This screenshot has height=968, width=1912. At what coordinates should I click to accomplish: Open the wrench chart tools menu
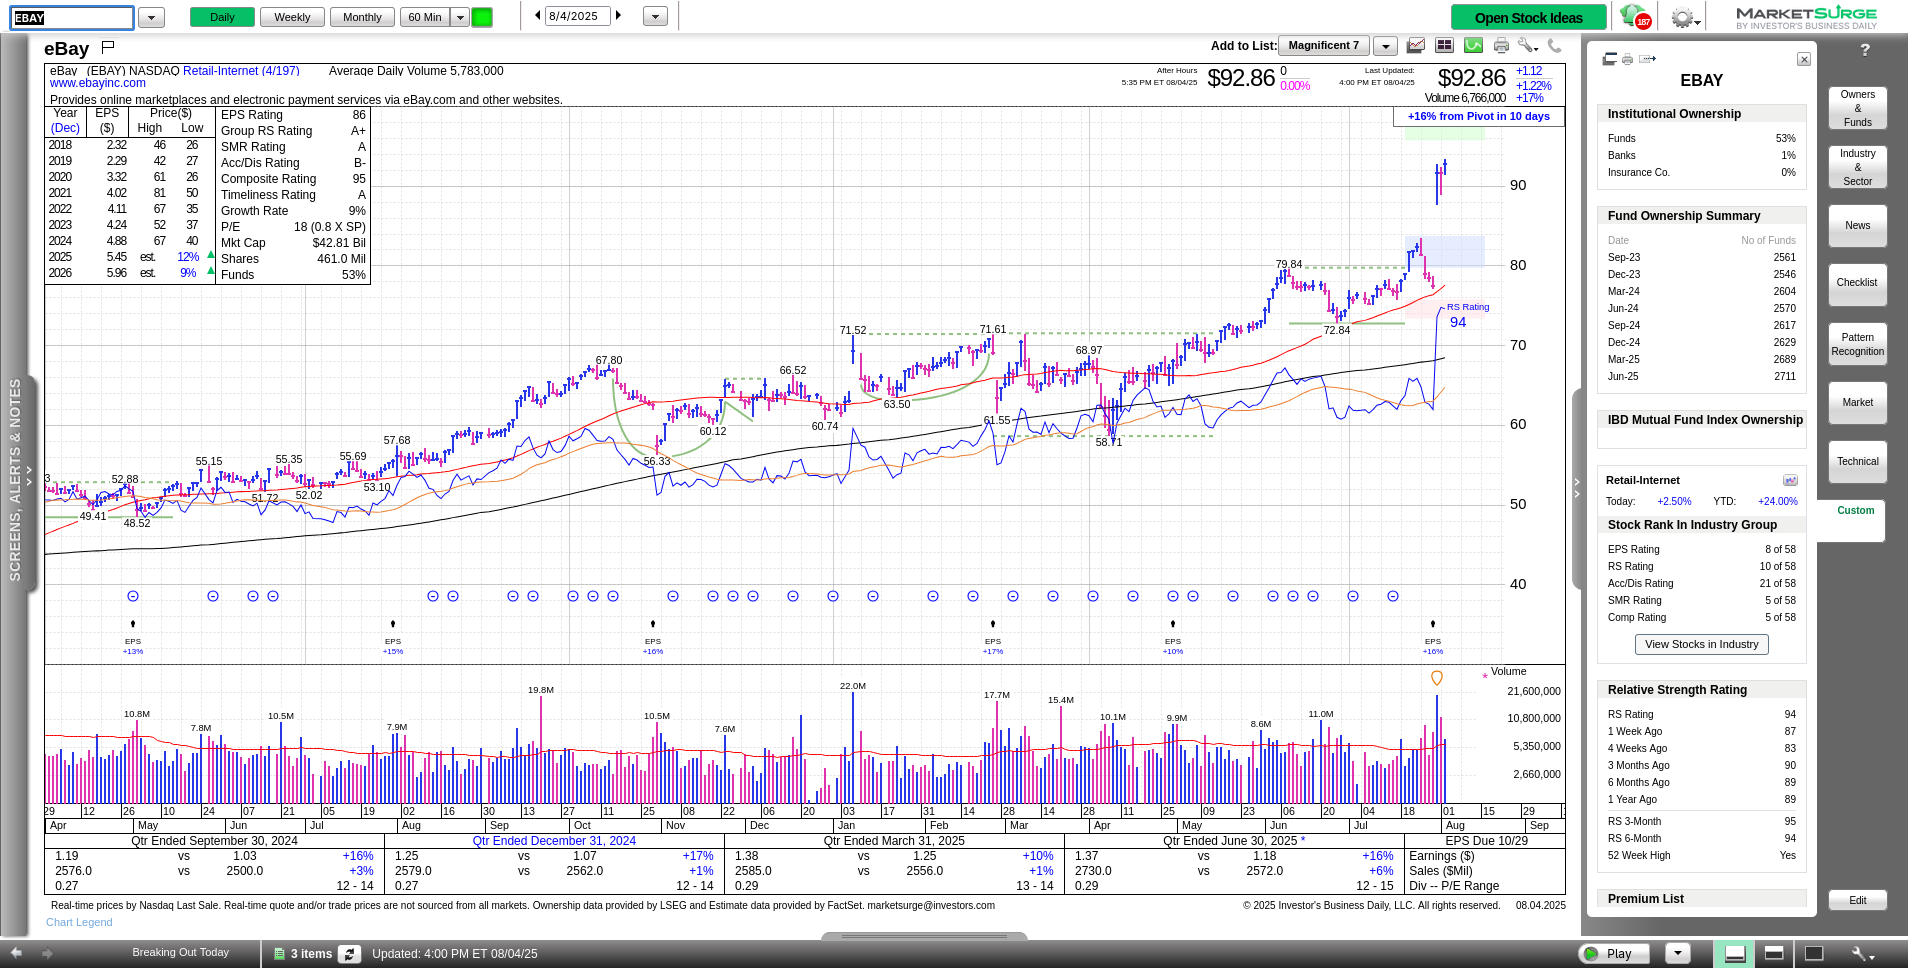click(x=1527, y=46)
